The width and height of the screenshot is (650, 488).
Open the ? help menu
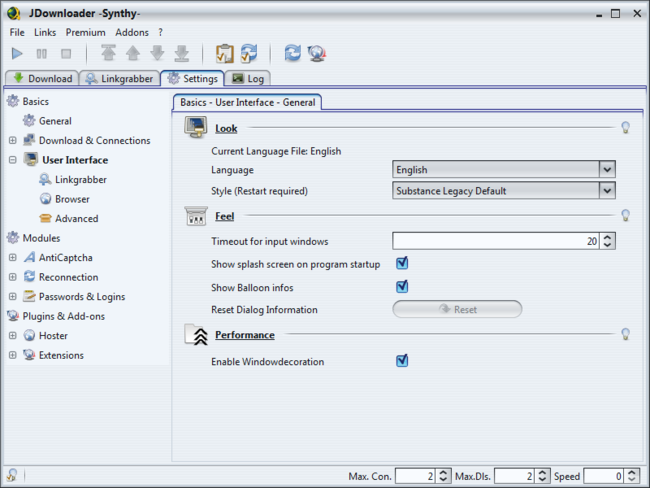(160, 32)
